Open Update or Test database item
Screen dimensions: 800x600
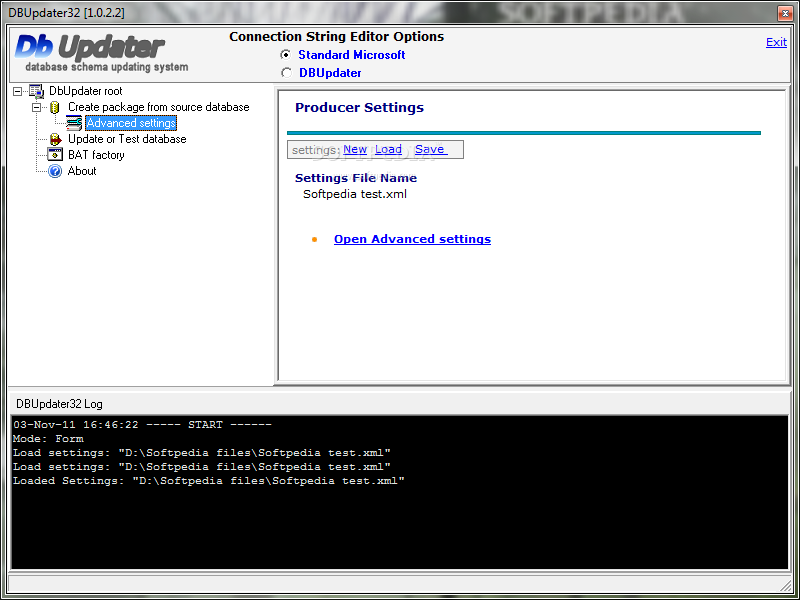click(127, 139)
